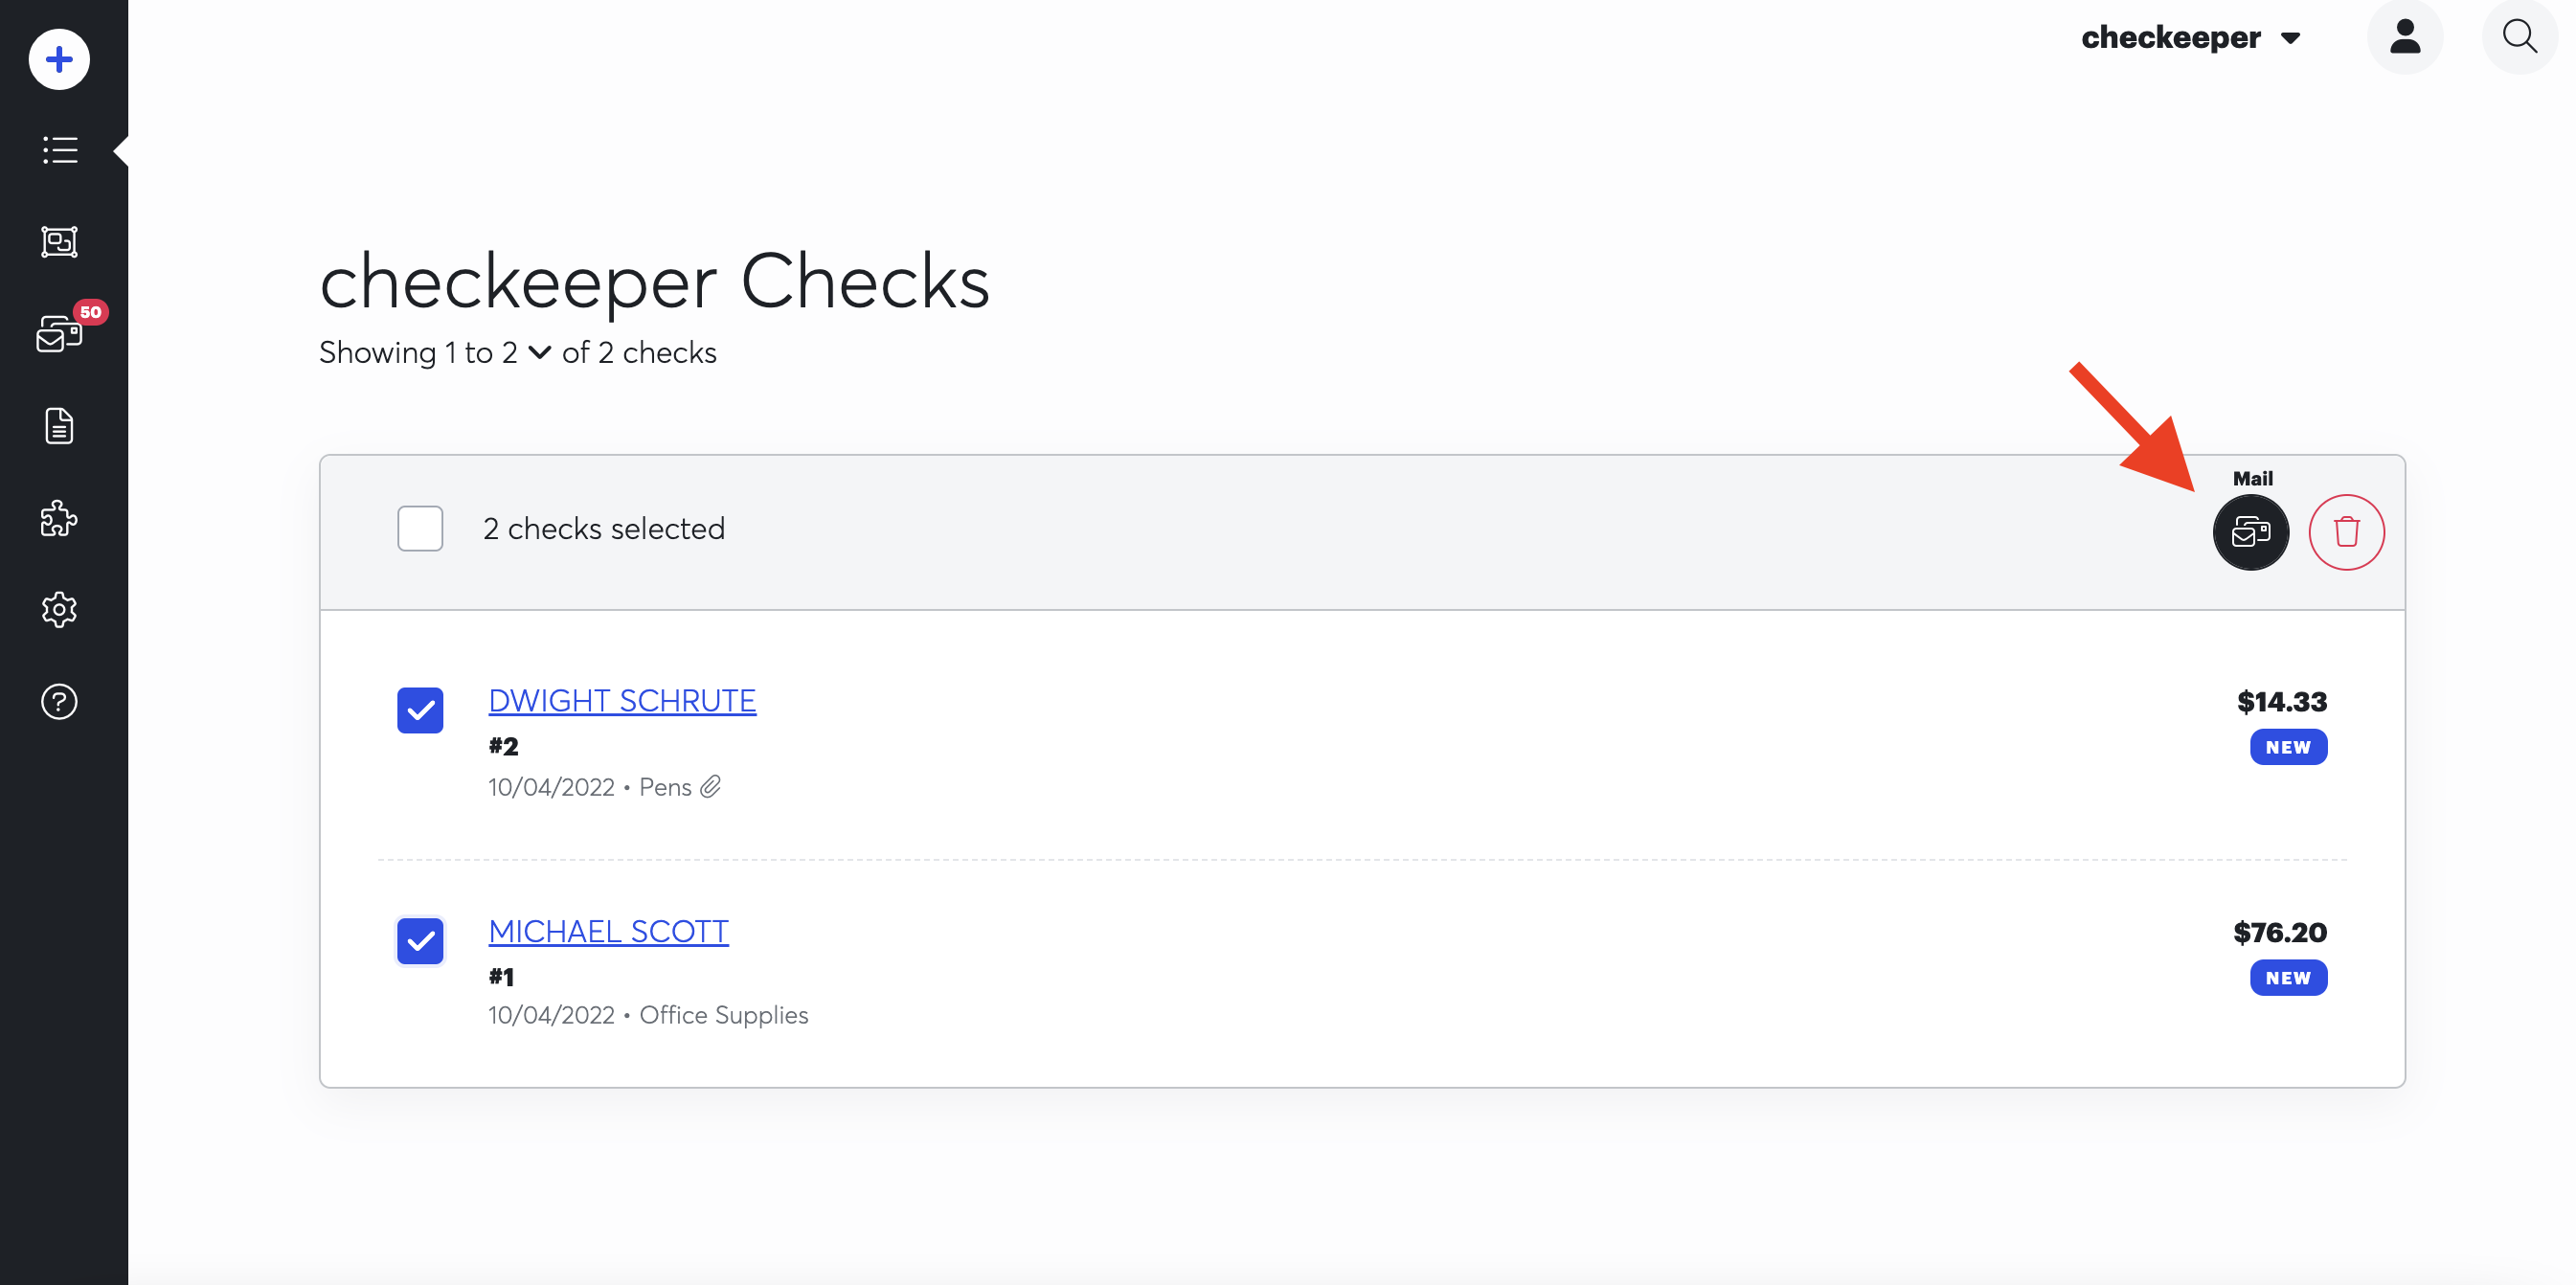
Task: Open the user profile icon
Action: coord(2406,36)
